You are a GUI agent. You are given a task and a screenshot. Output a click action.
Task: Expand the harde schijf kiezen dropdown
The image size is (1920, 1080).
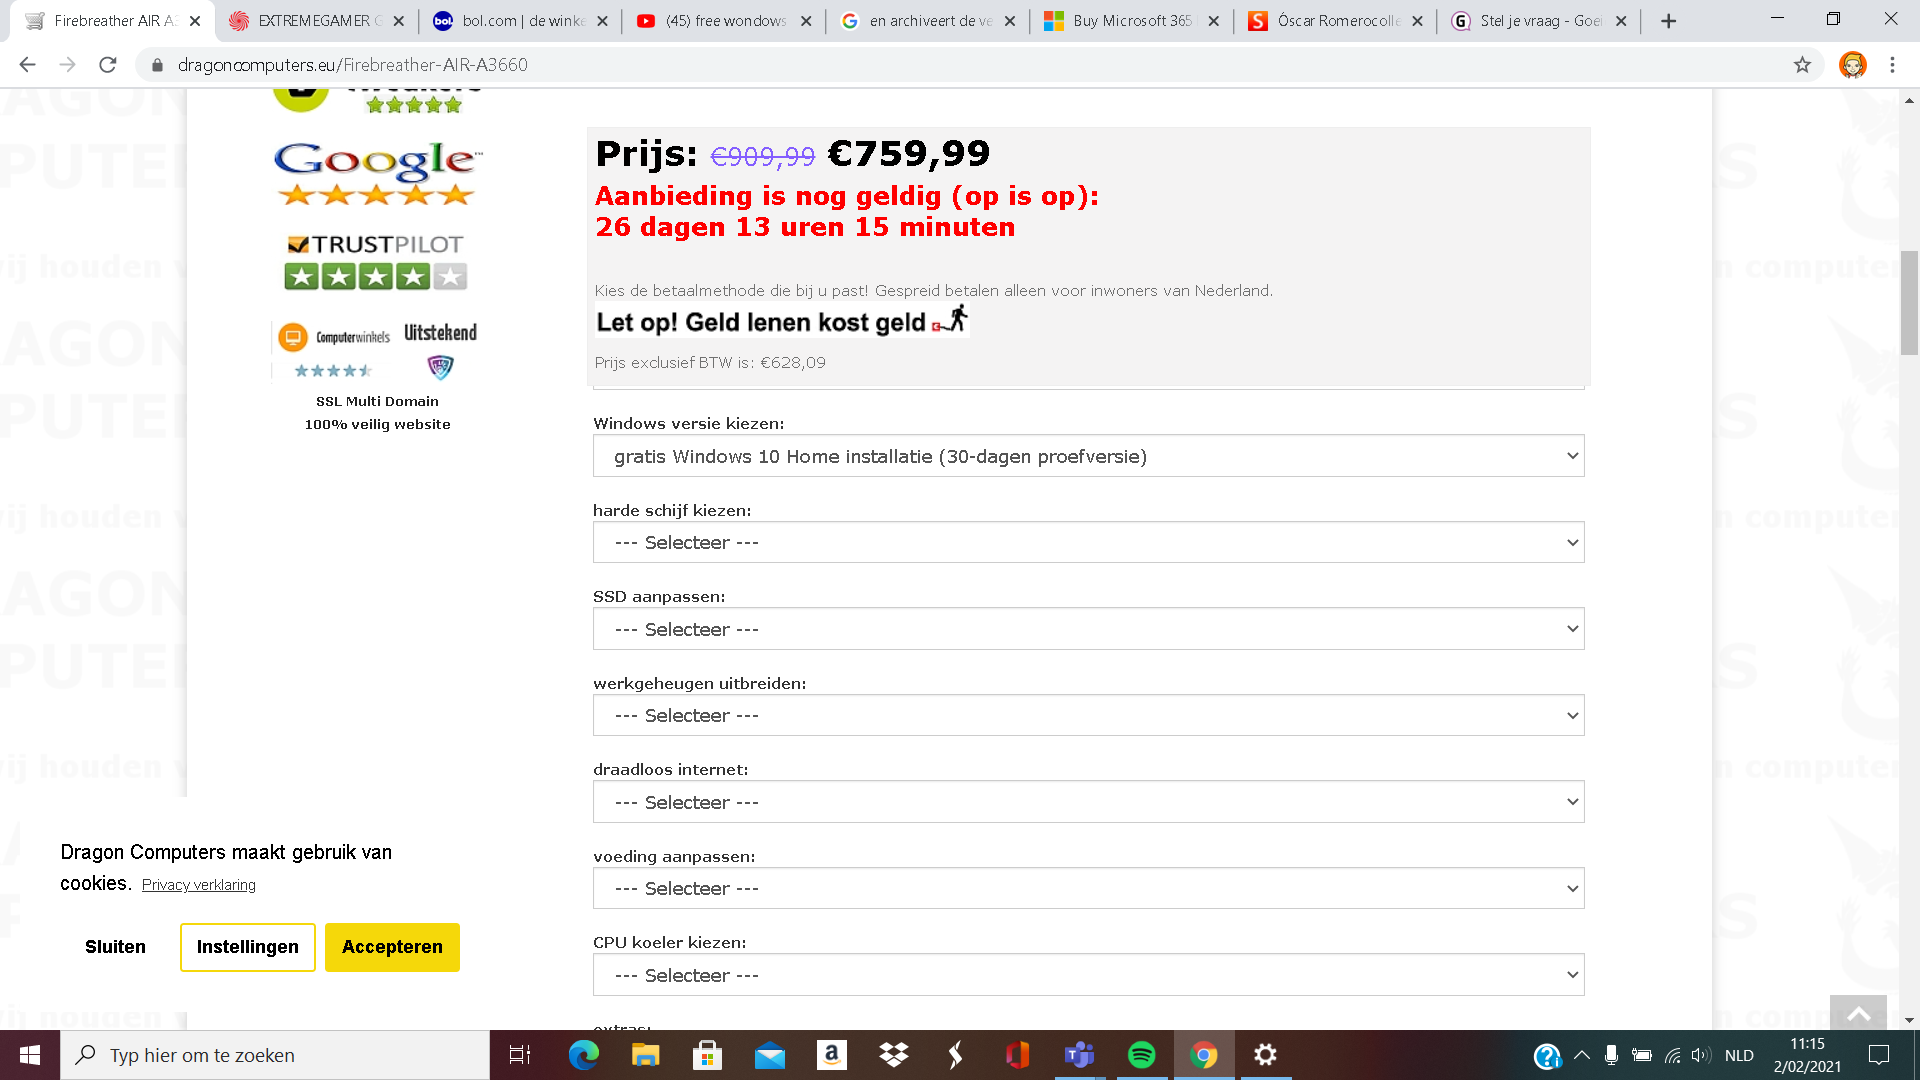click(1088, 543)
